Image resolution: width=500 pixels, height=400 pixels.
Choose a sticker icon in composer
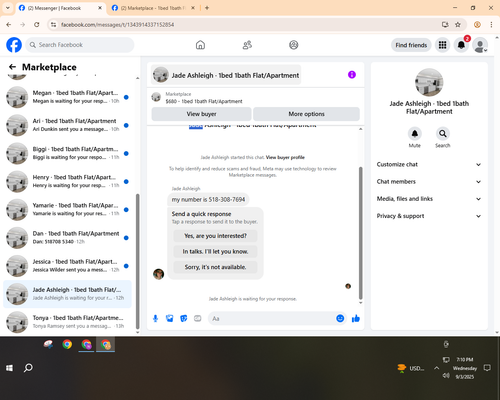pos(184,318)
